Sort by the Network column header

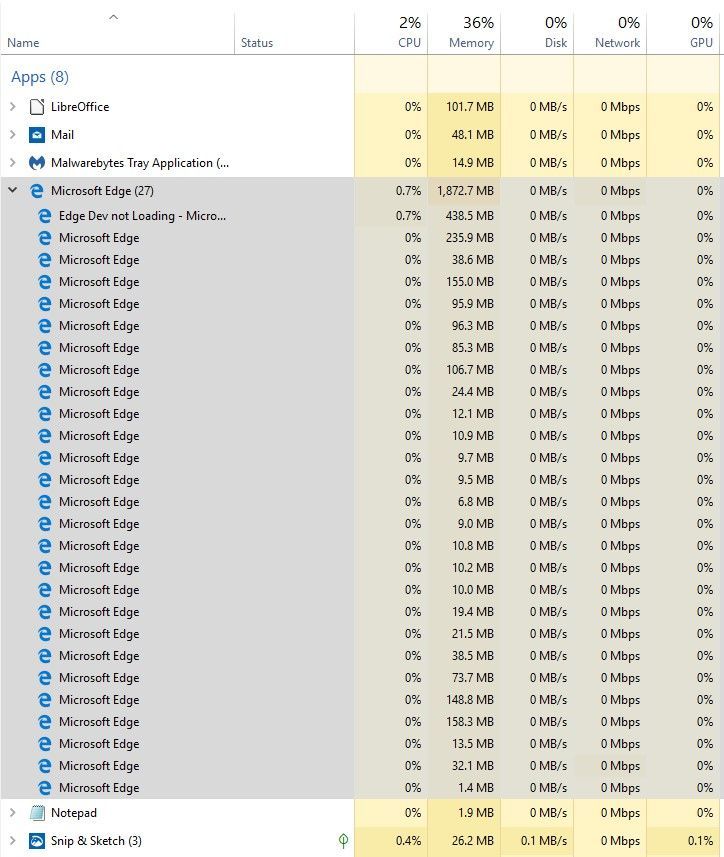[x=610, y=33]
